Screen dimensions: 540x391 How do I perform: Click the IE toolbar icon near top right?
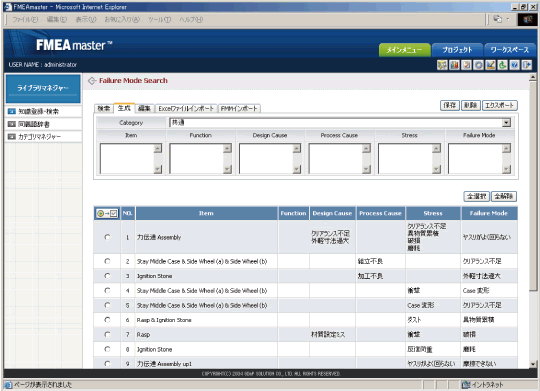(x=497, y=19)
